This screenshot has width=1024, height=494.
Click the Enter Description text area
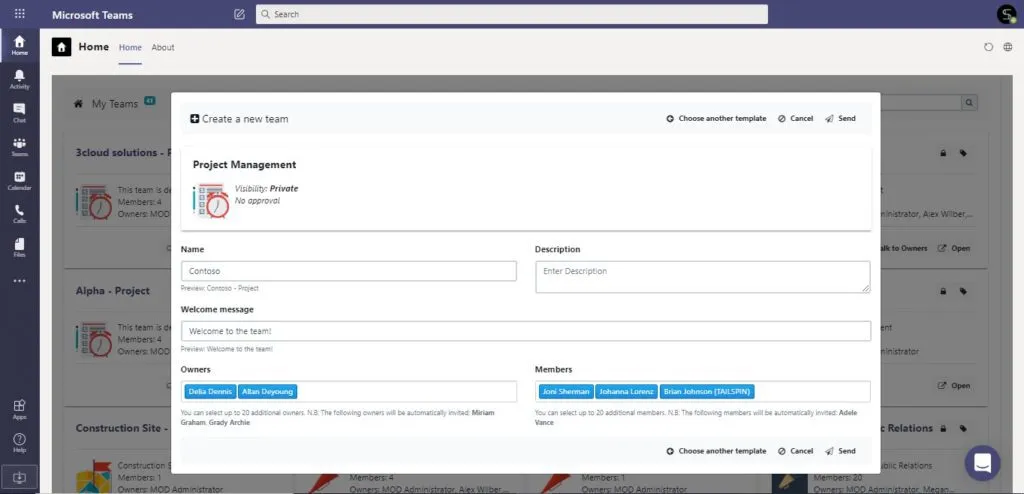tap(703, 277)
